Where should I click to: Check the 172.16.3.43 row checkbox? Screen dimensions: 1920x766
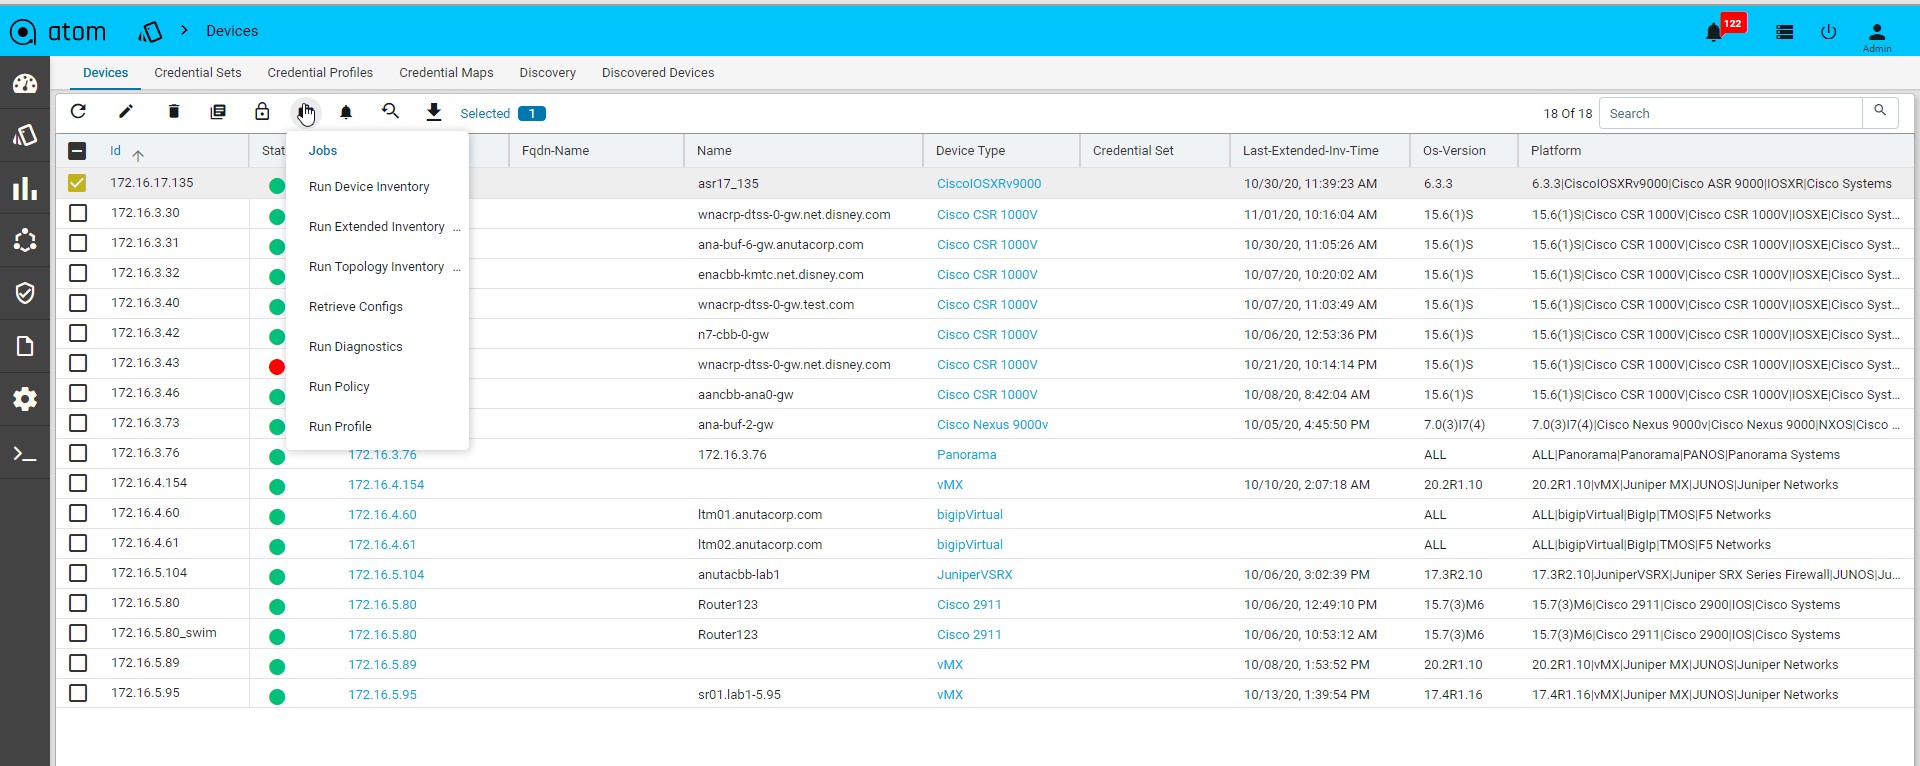[x=78, y=363]
